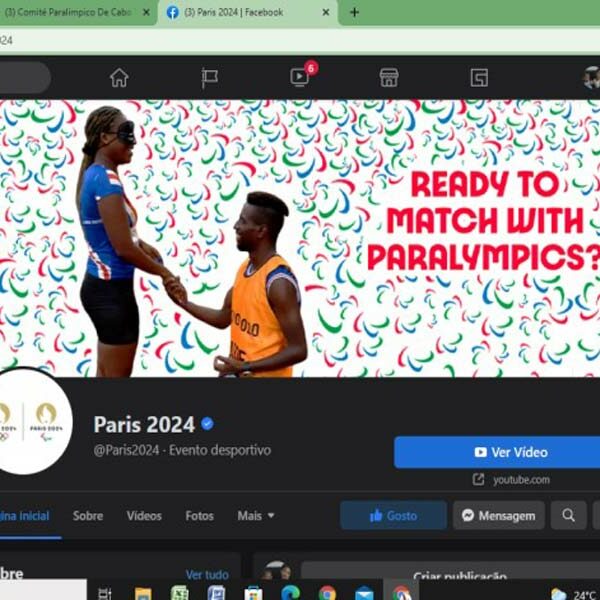The image size is (600, 600).
Task: Open Marketplace storefront icon
Action: (x=389, y=78)
